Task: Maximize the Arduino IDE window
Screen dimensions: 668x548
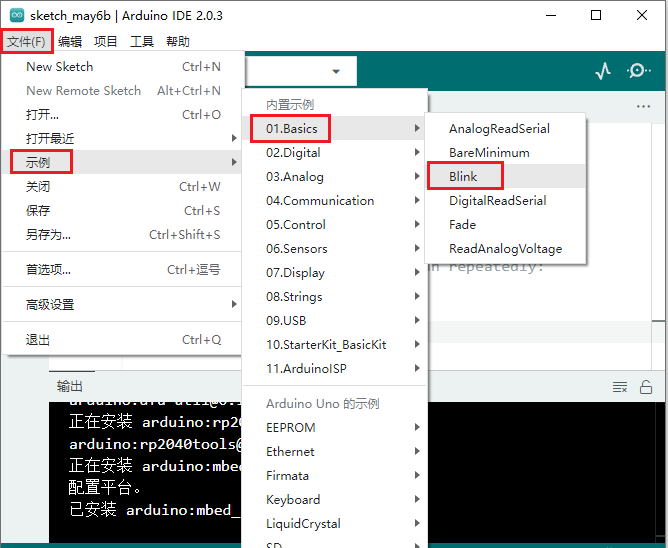Action: tap(596, 15)
